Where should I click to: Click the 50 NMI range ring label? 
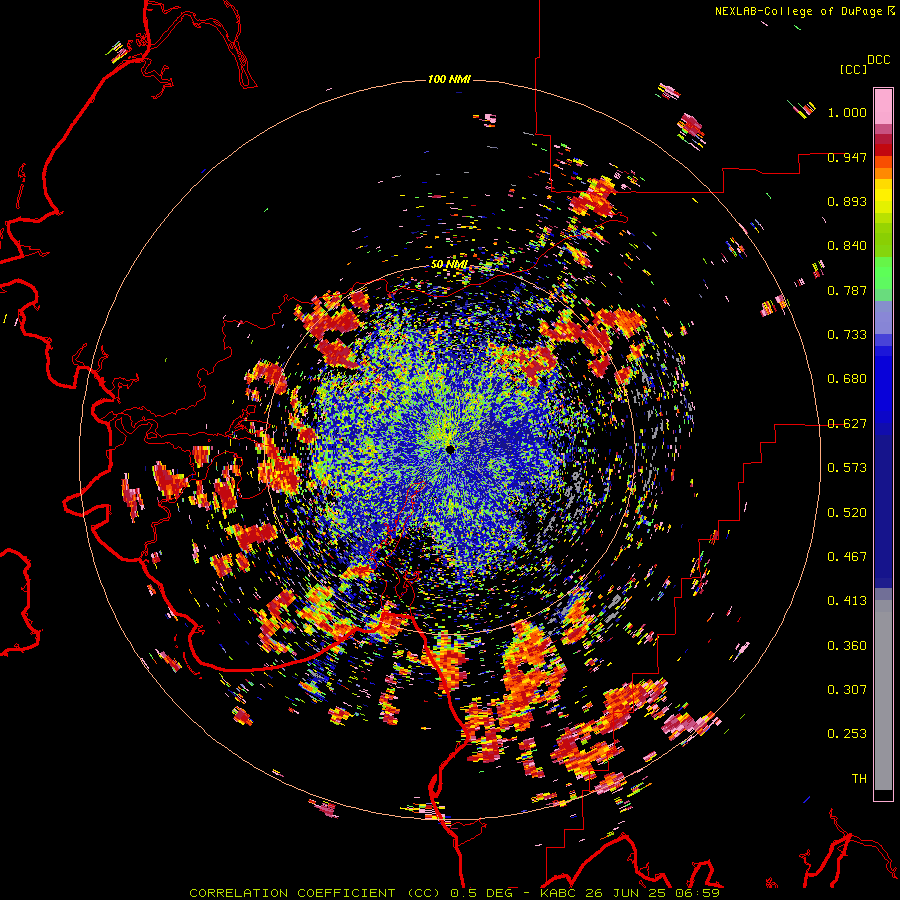449,265
